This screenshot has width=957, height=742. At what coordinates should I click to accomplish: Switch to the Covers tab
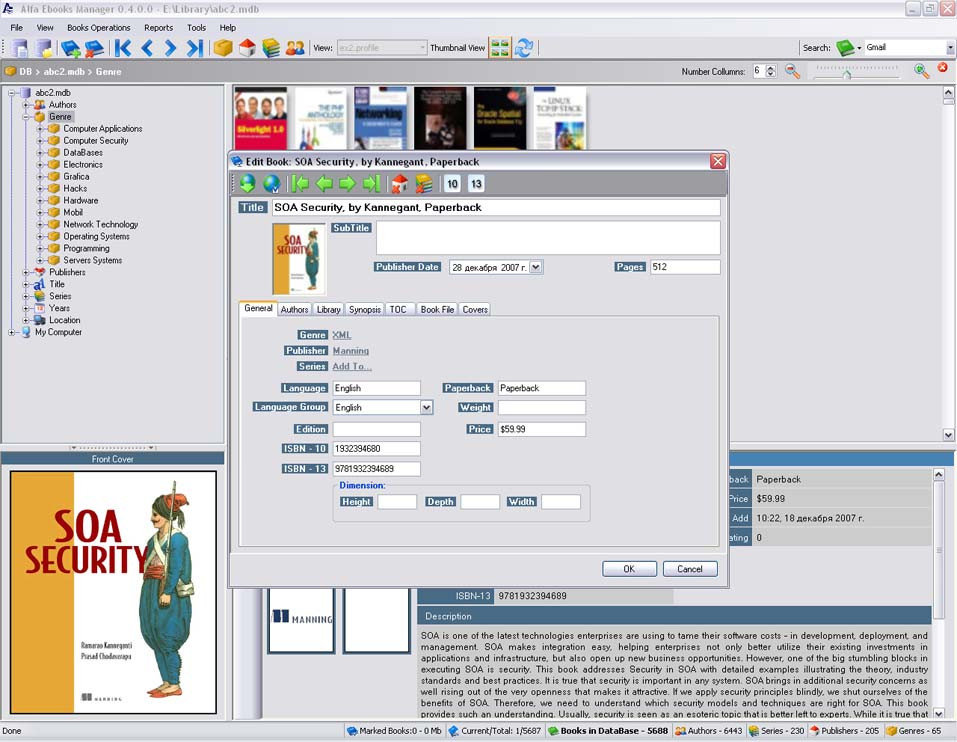[475, 309]
